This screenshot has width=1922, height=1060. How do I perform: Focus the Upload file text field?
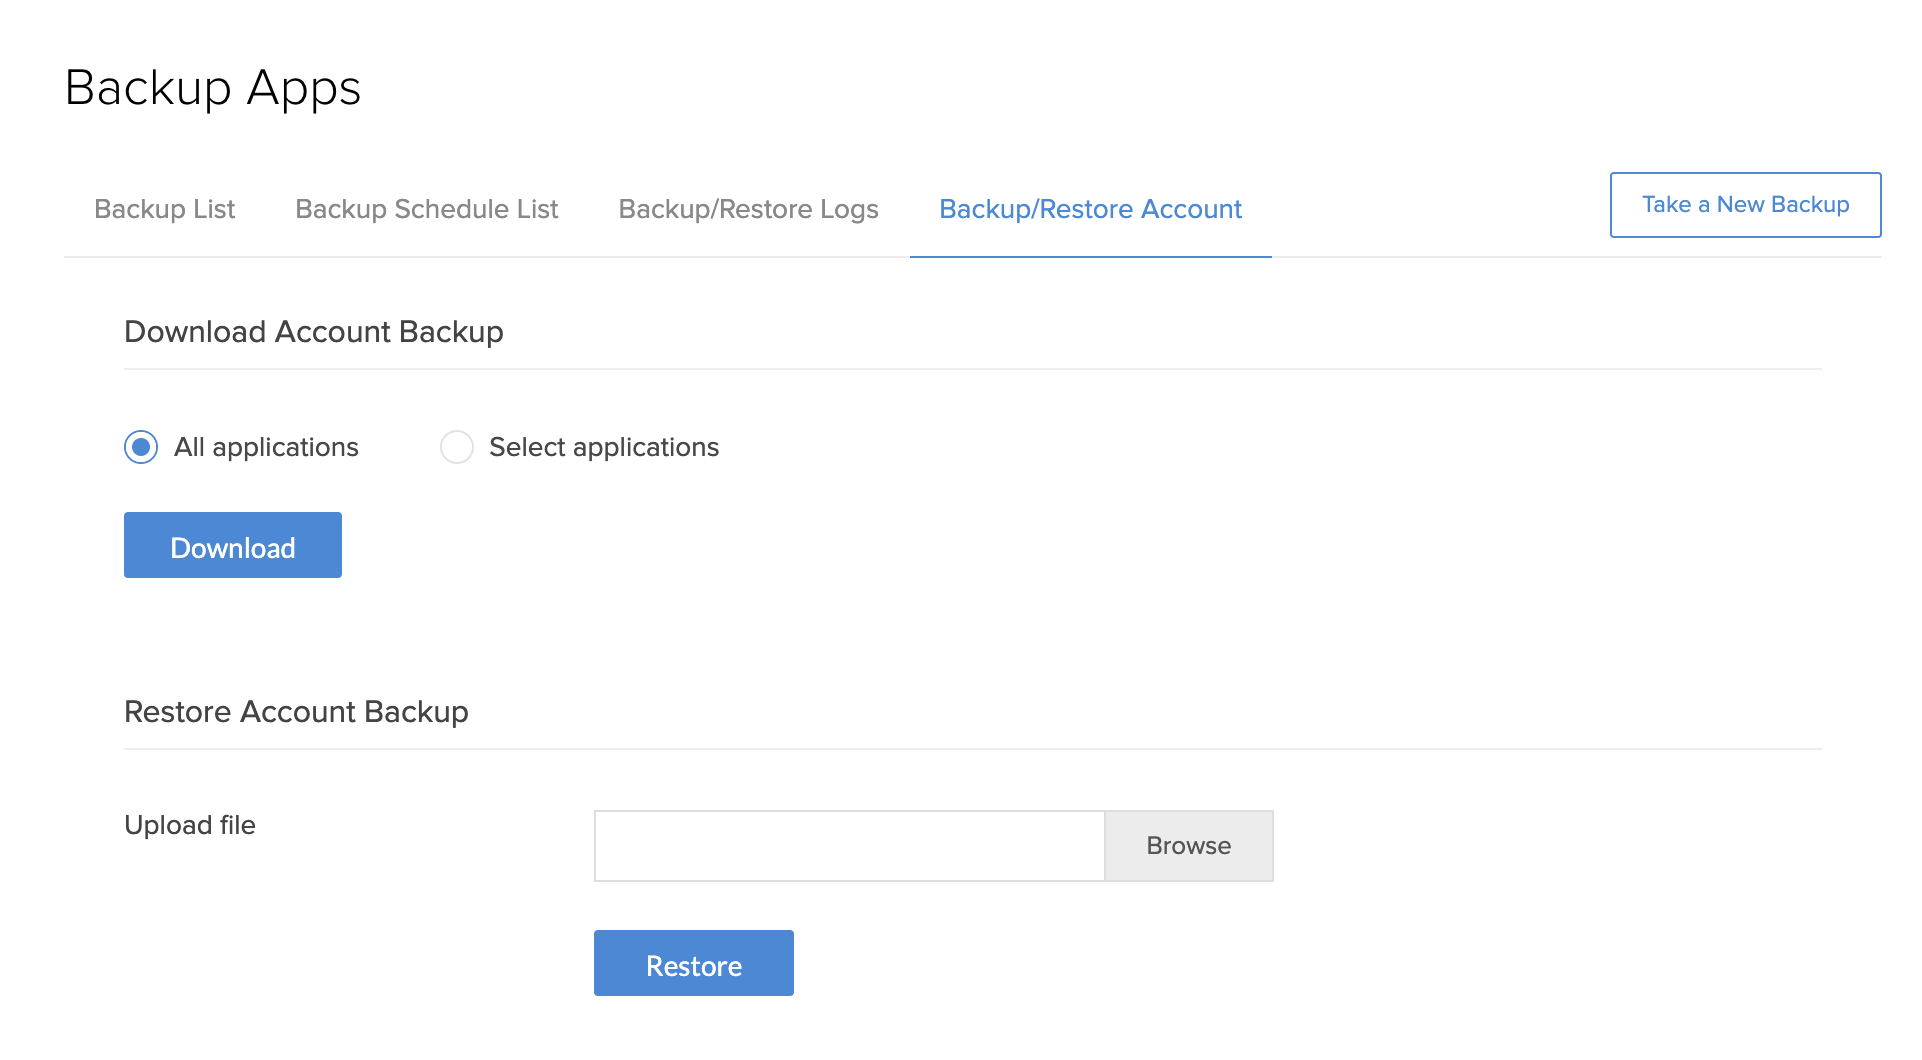tap(849, 846)
